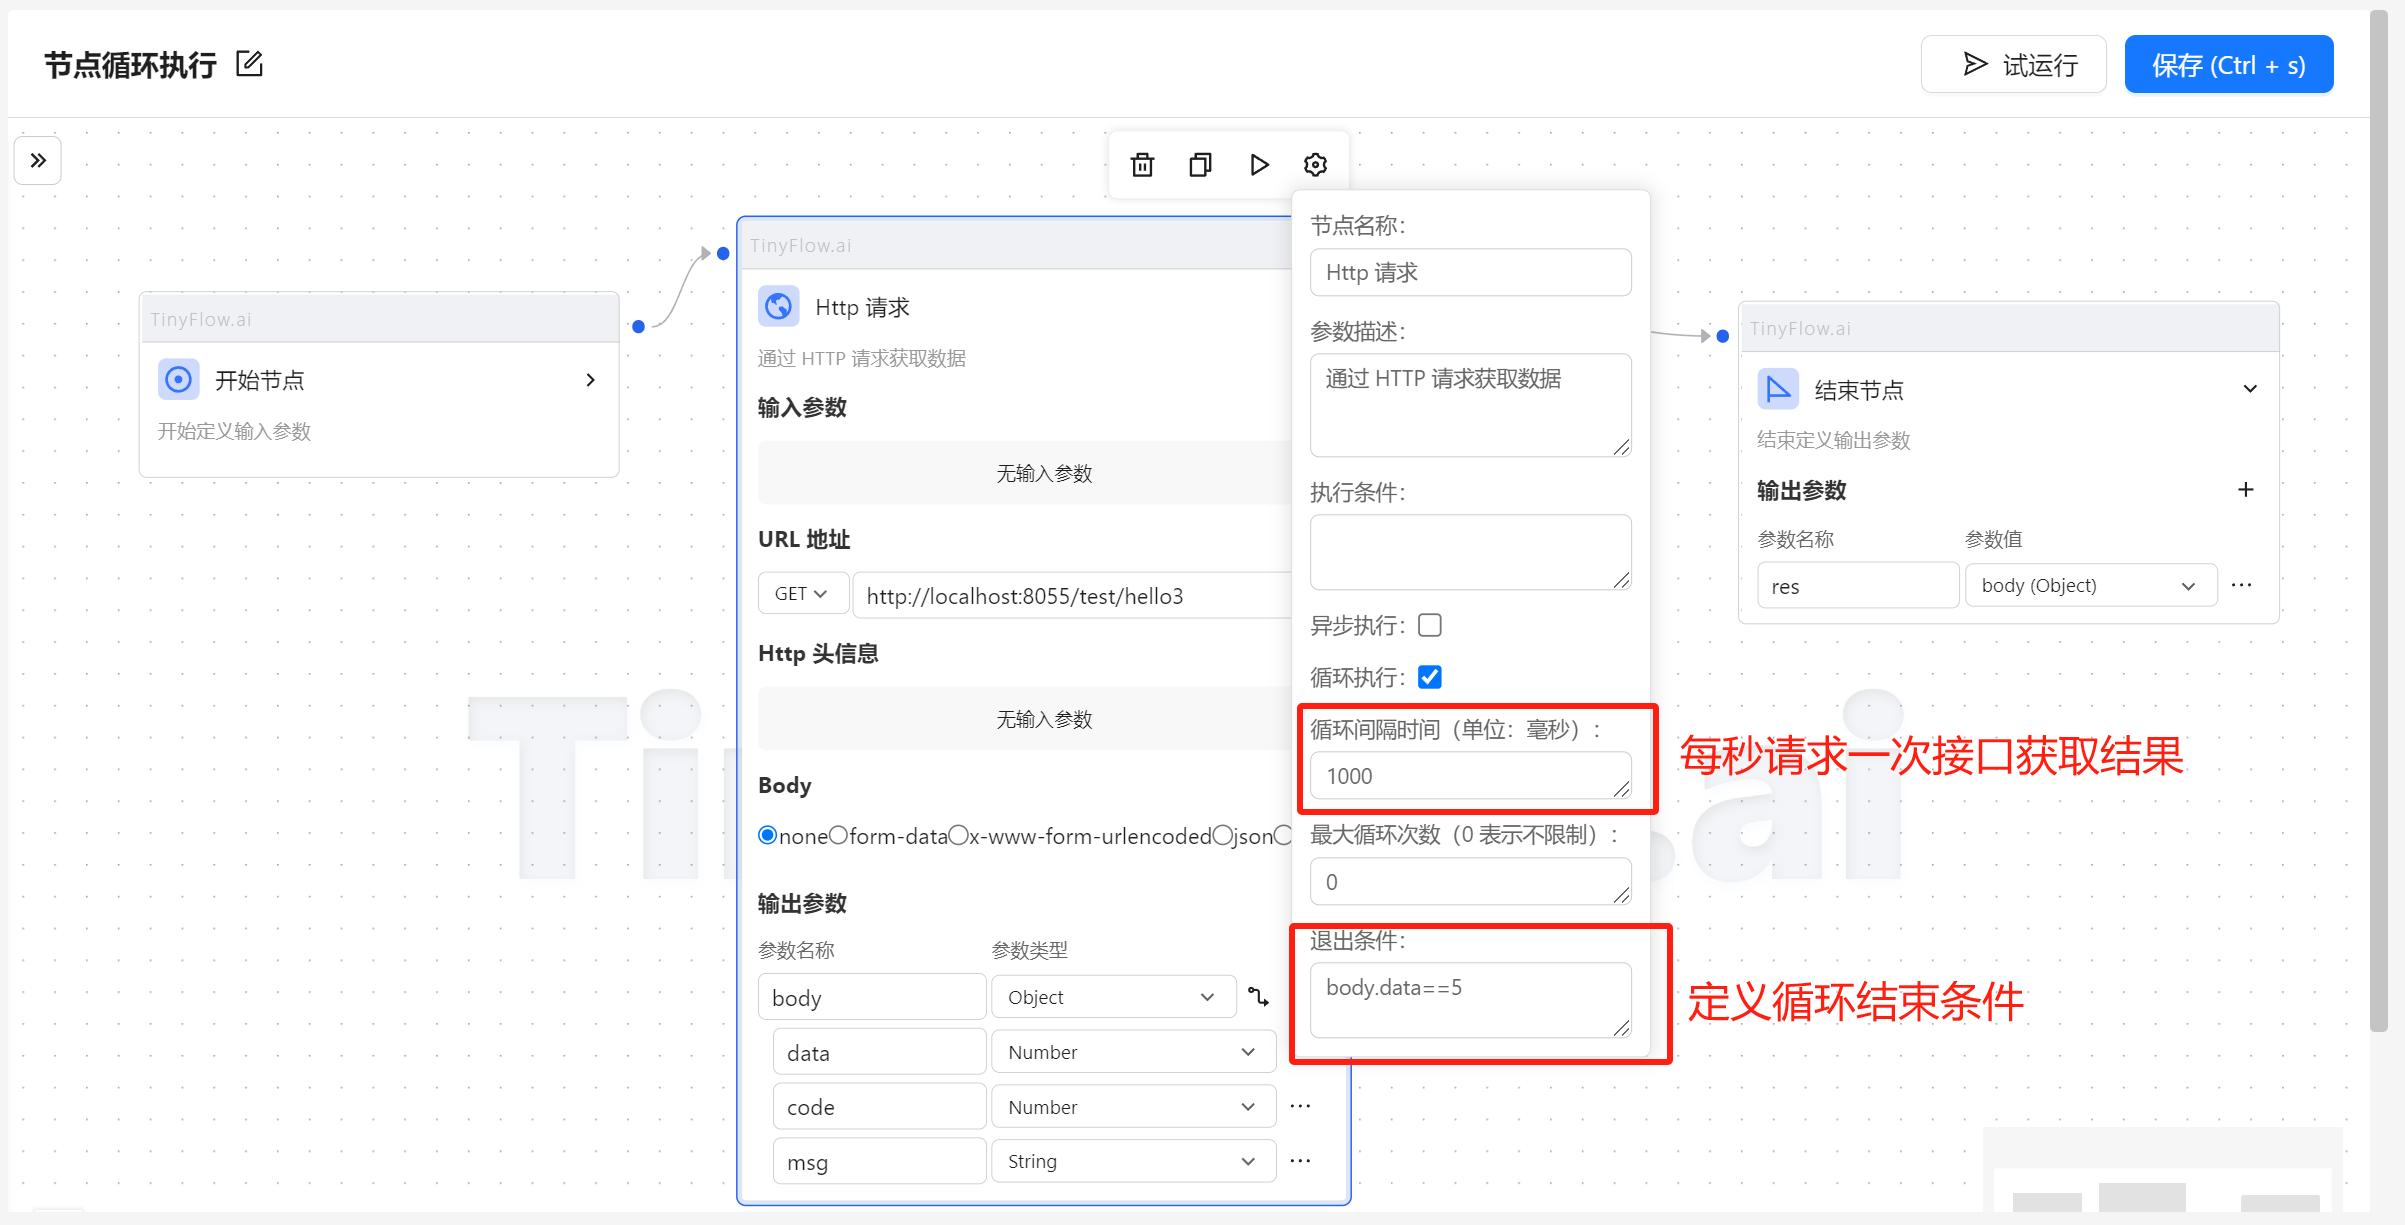Screen dimensions: 2405x1225
Task: Click the copy node icon
Action: (1200, 165)
